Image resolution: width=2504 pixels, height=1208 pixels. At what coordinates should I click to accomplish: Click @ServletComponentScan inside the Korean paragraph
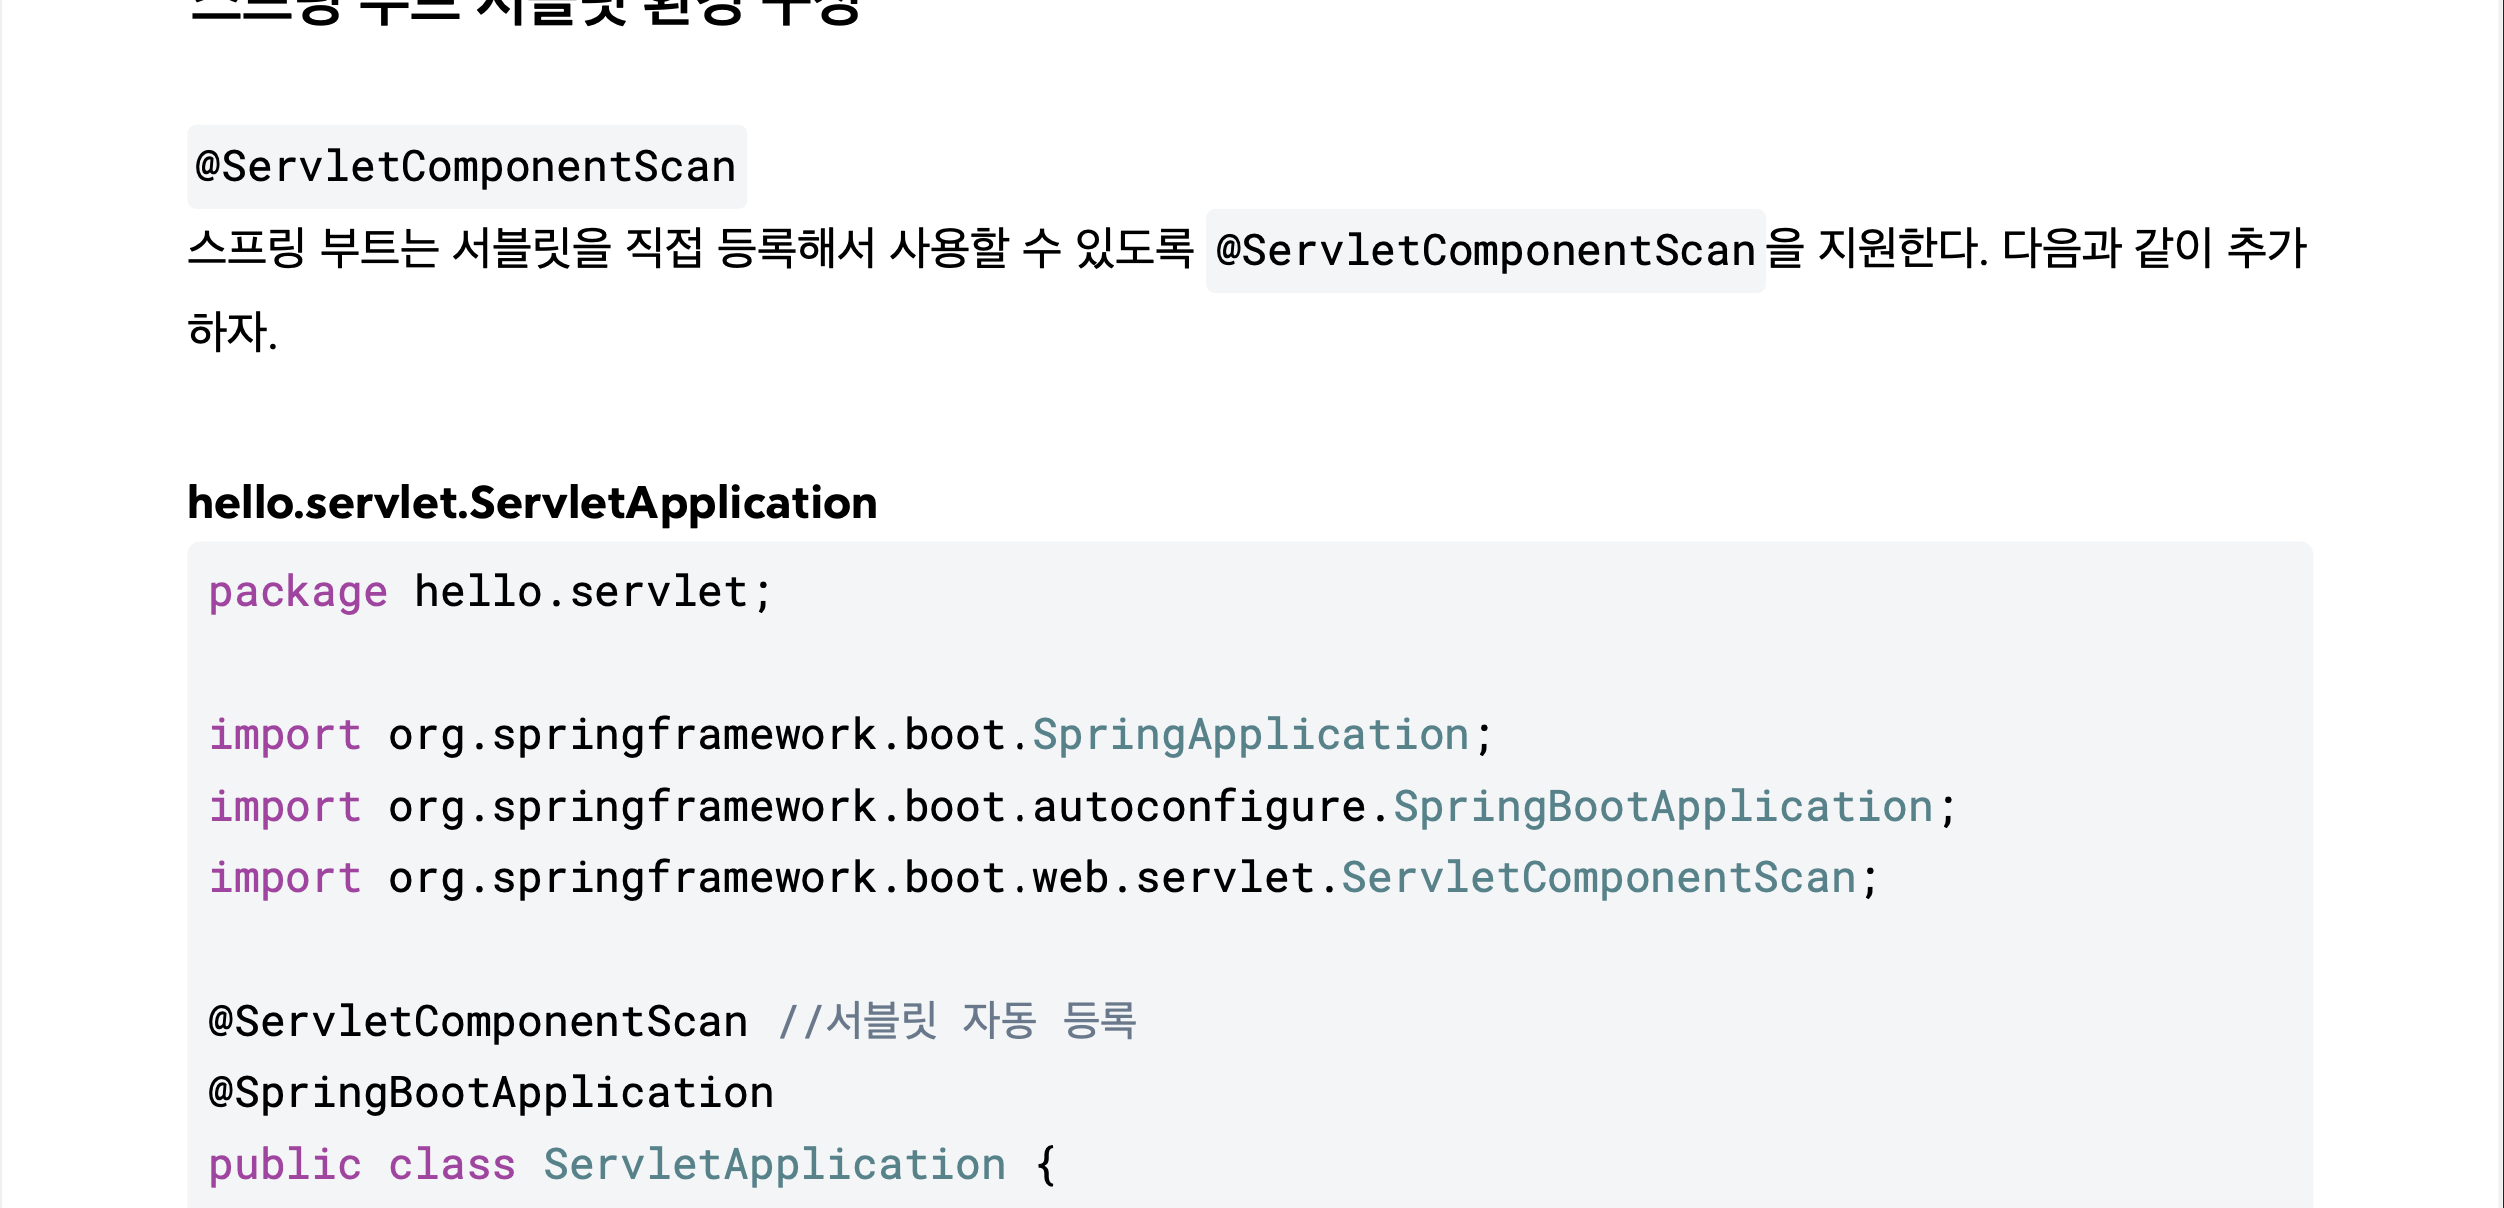coord(1485,251)
